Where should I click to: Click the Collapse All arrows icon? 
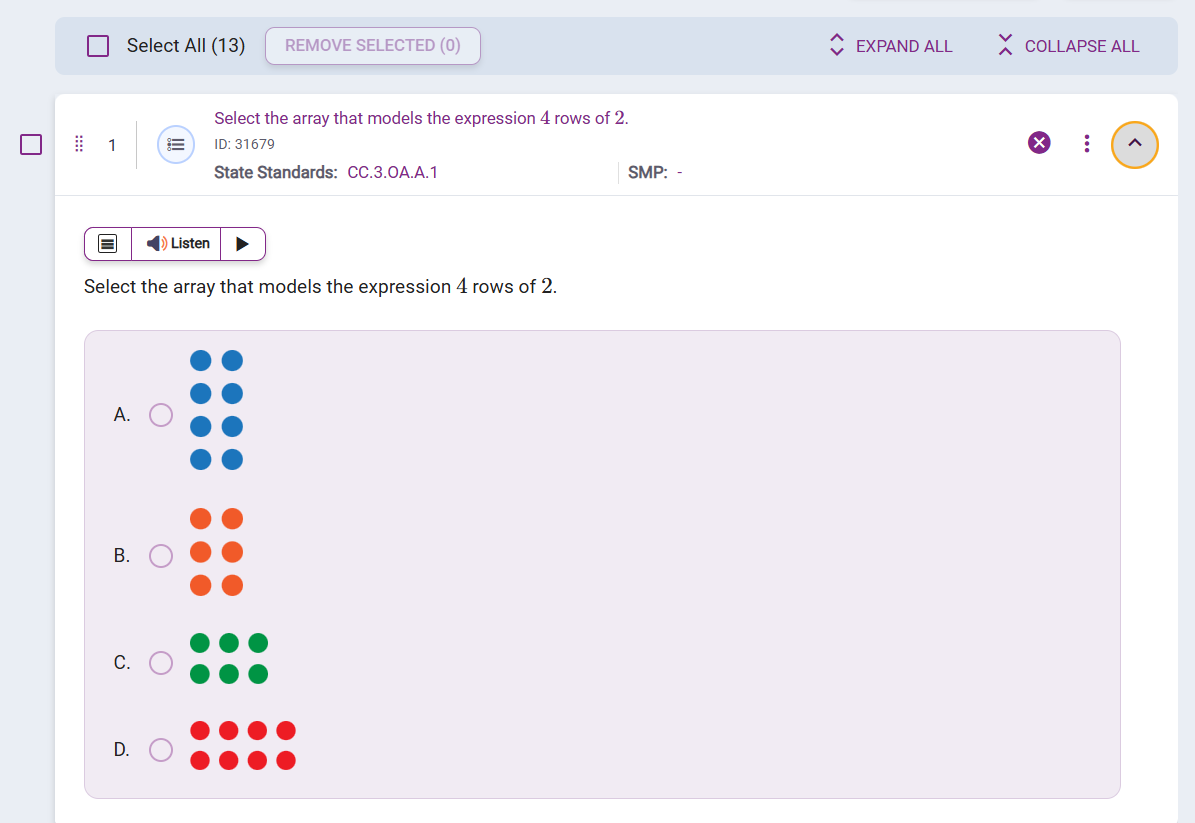1005,46
